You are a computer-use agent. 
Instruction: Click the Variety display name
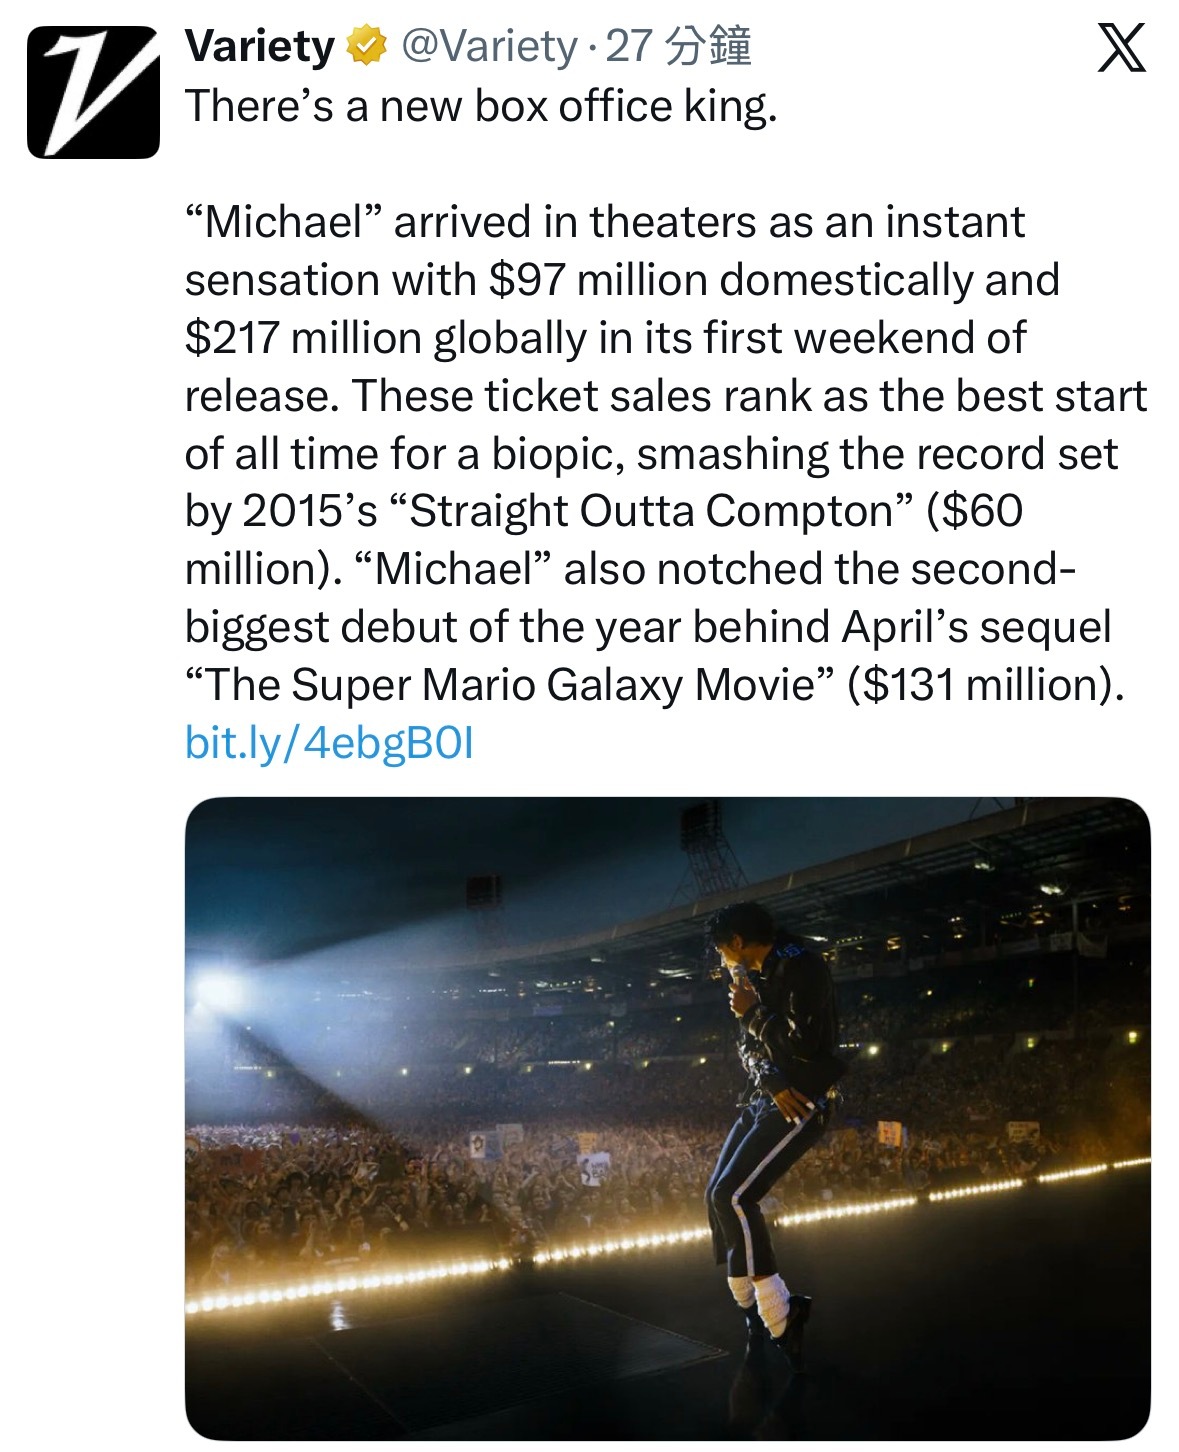point(263,45)
